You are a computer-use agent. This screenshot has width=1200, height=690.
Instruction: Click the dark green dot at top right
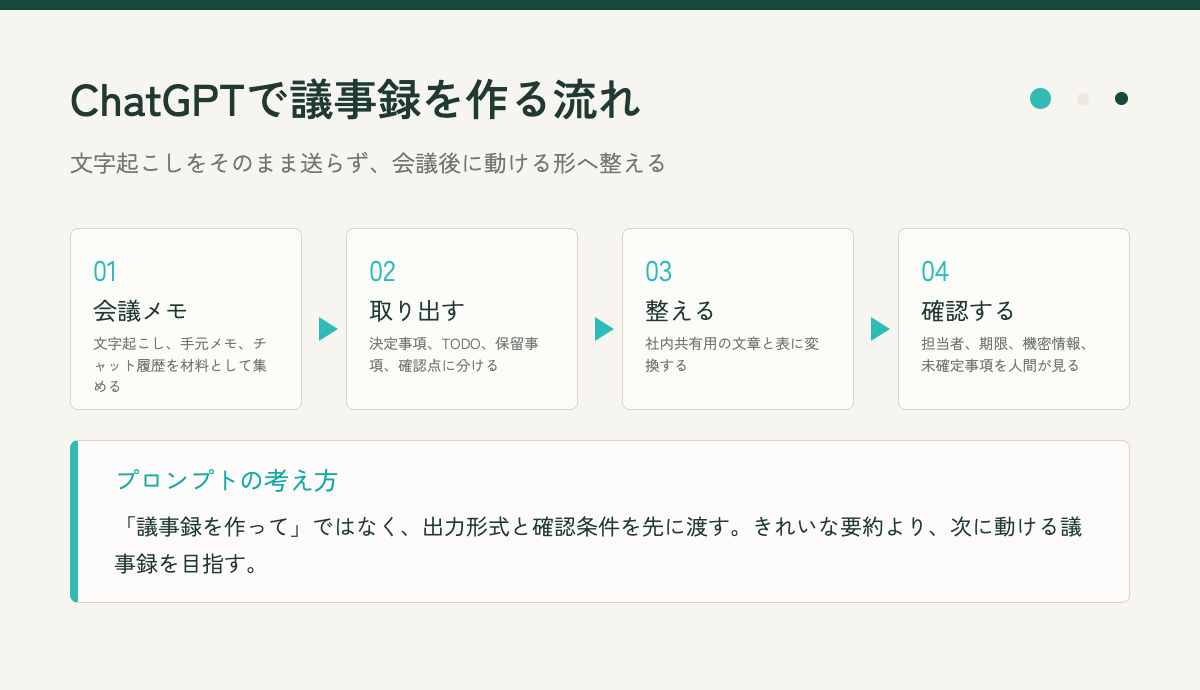pos(1121,98)
